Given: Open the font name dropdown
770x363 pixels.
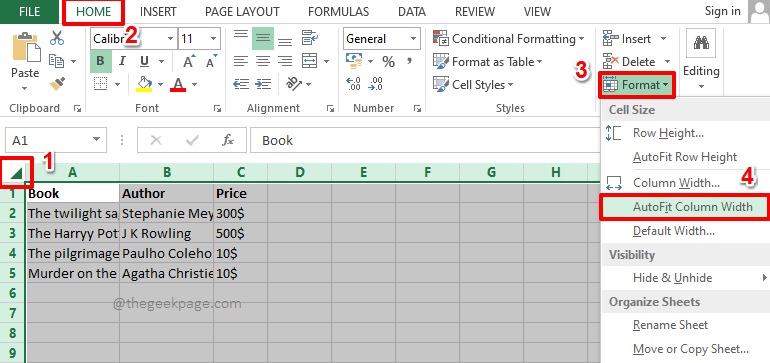Looking at the screenshot, I should [170, 39].
